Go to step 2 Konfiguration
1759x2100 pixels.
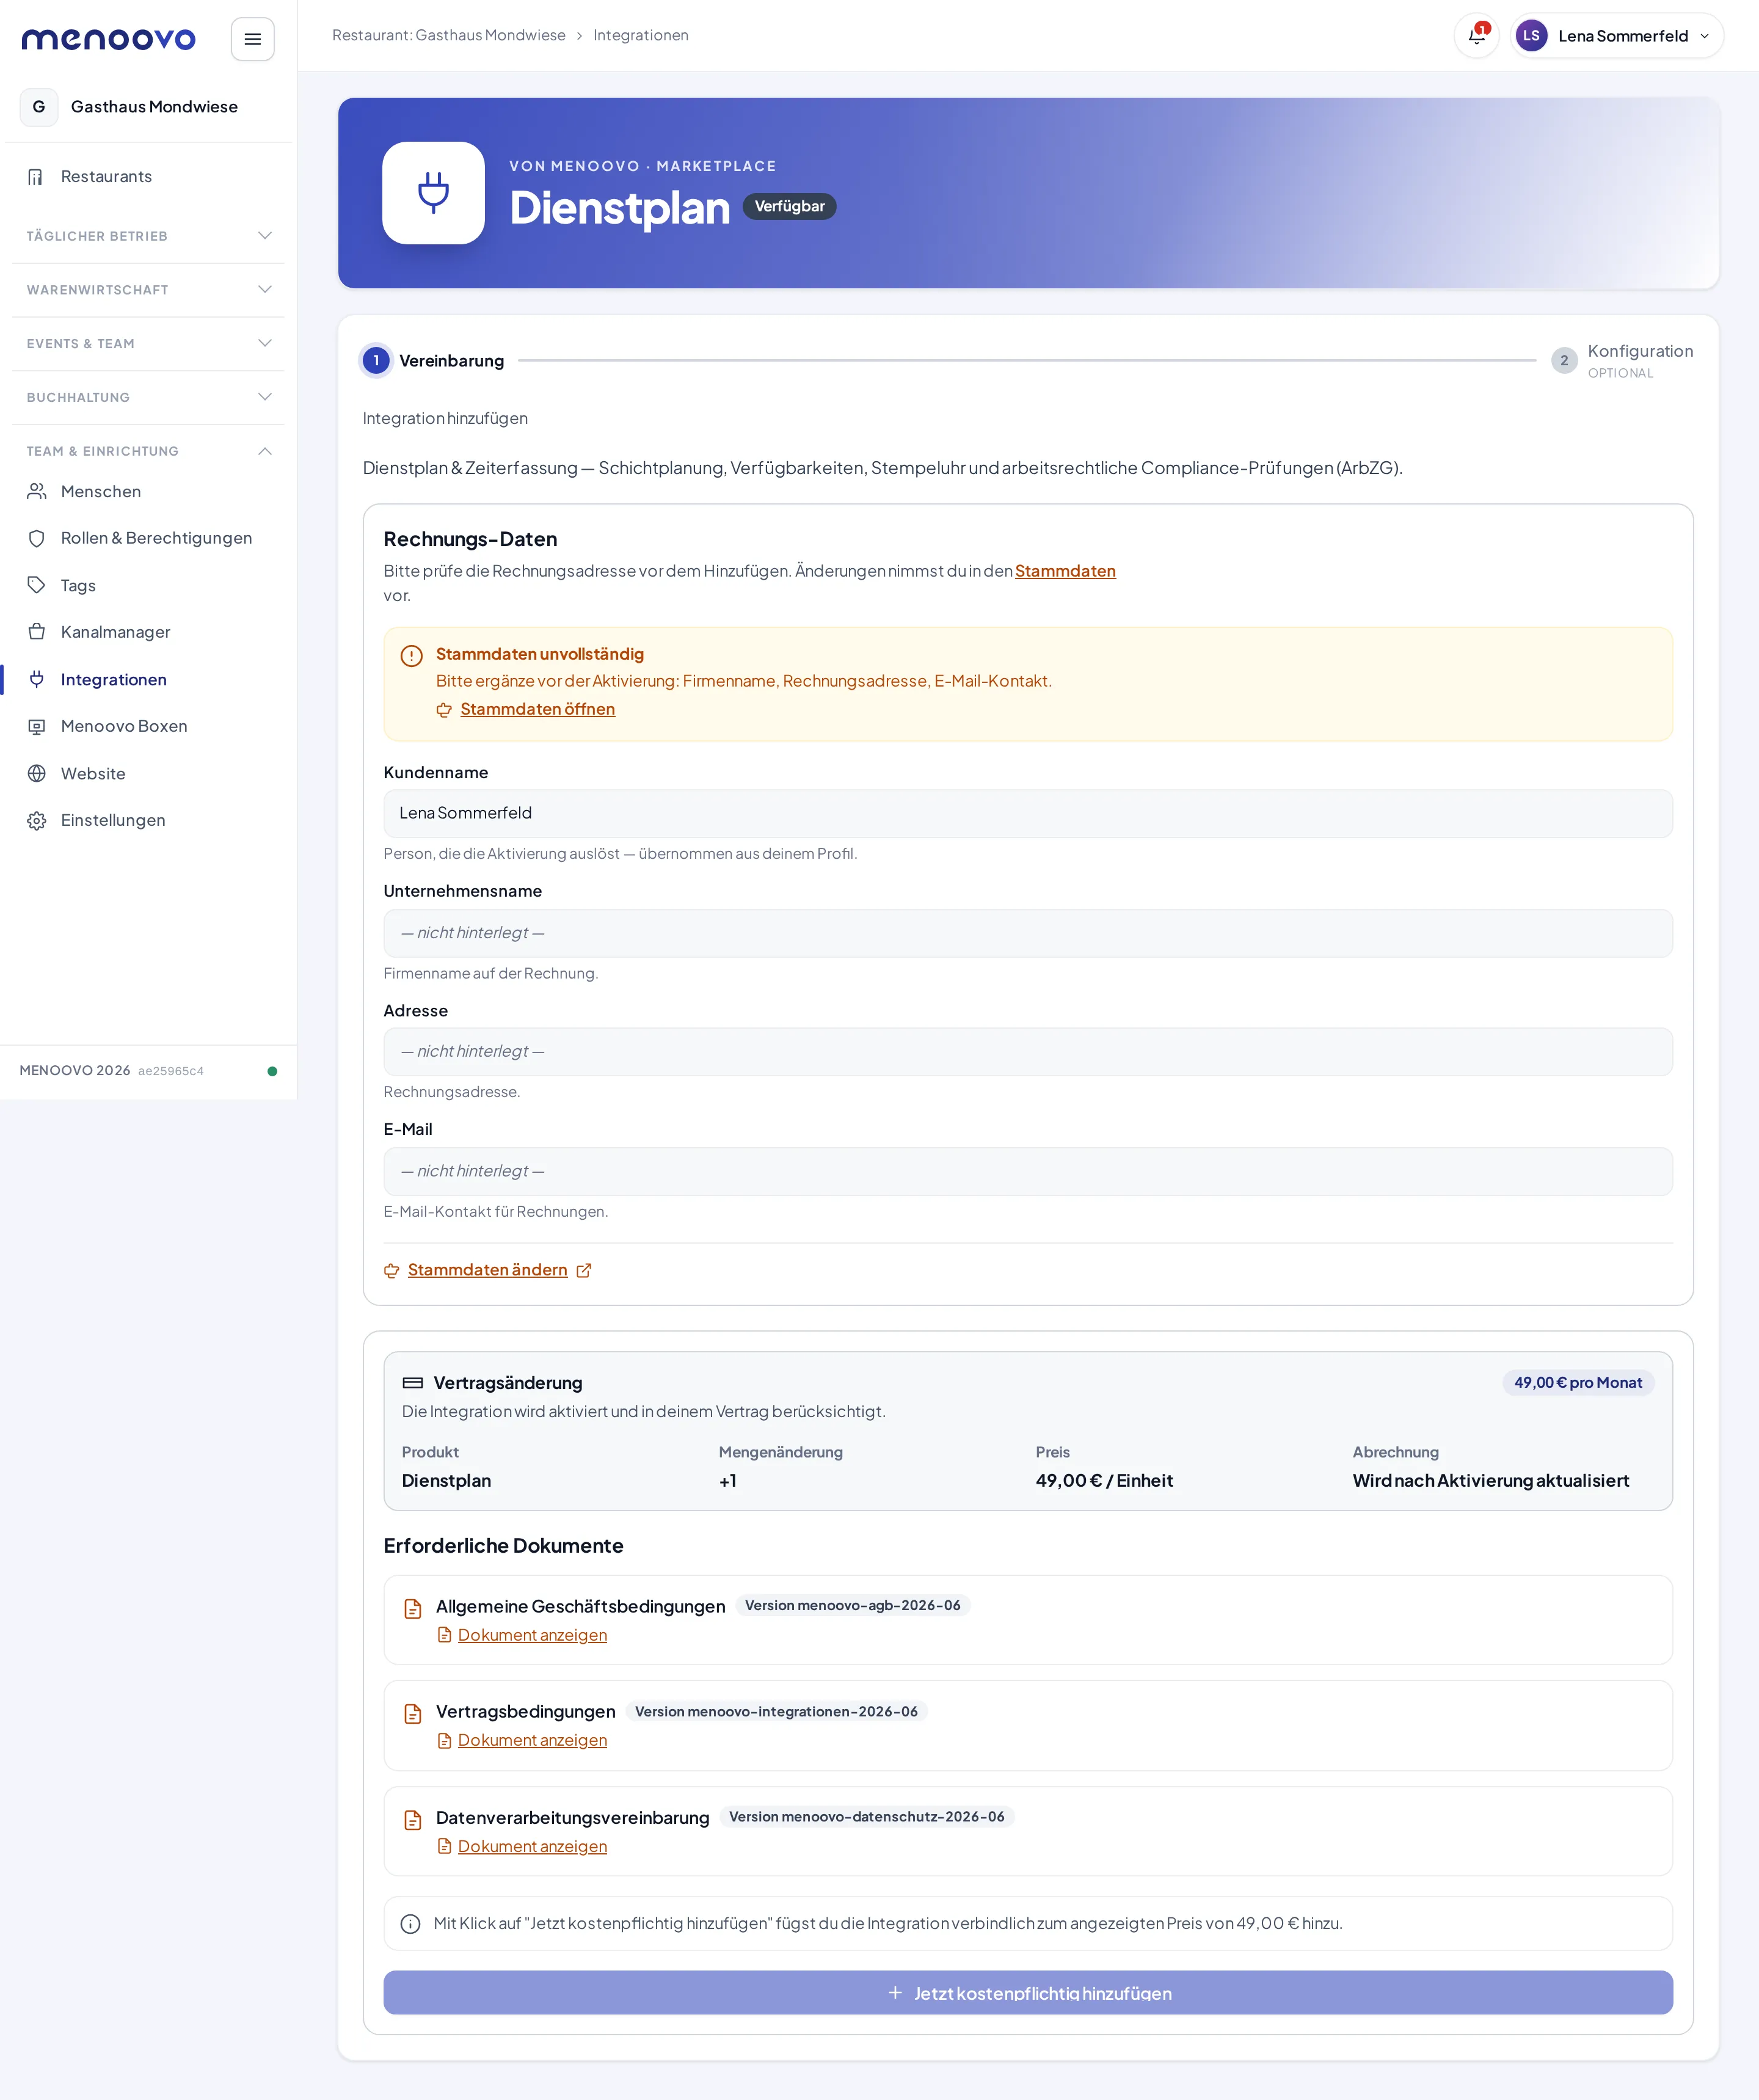click(1622, 360)
